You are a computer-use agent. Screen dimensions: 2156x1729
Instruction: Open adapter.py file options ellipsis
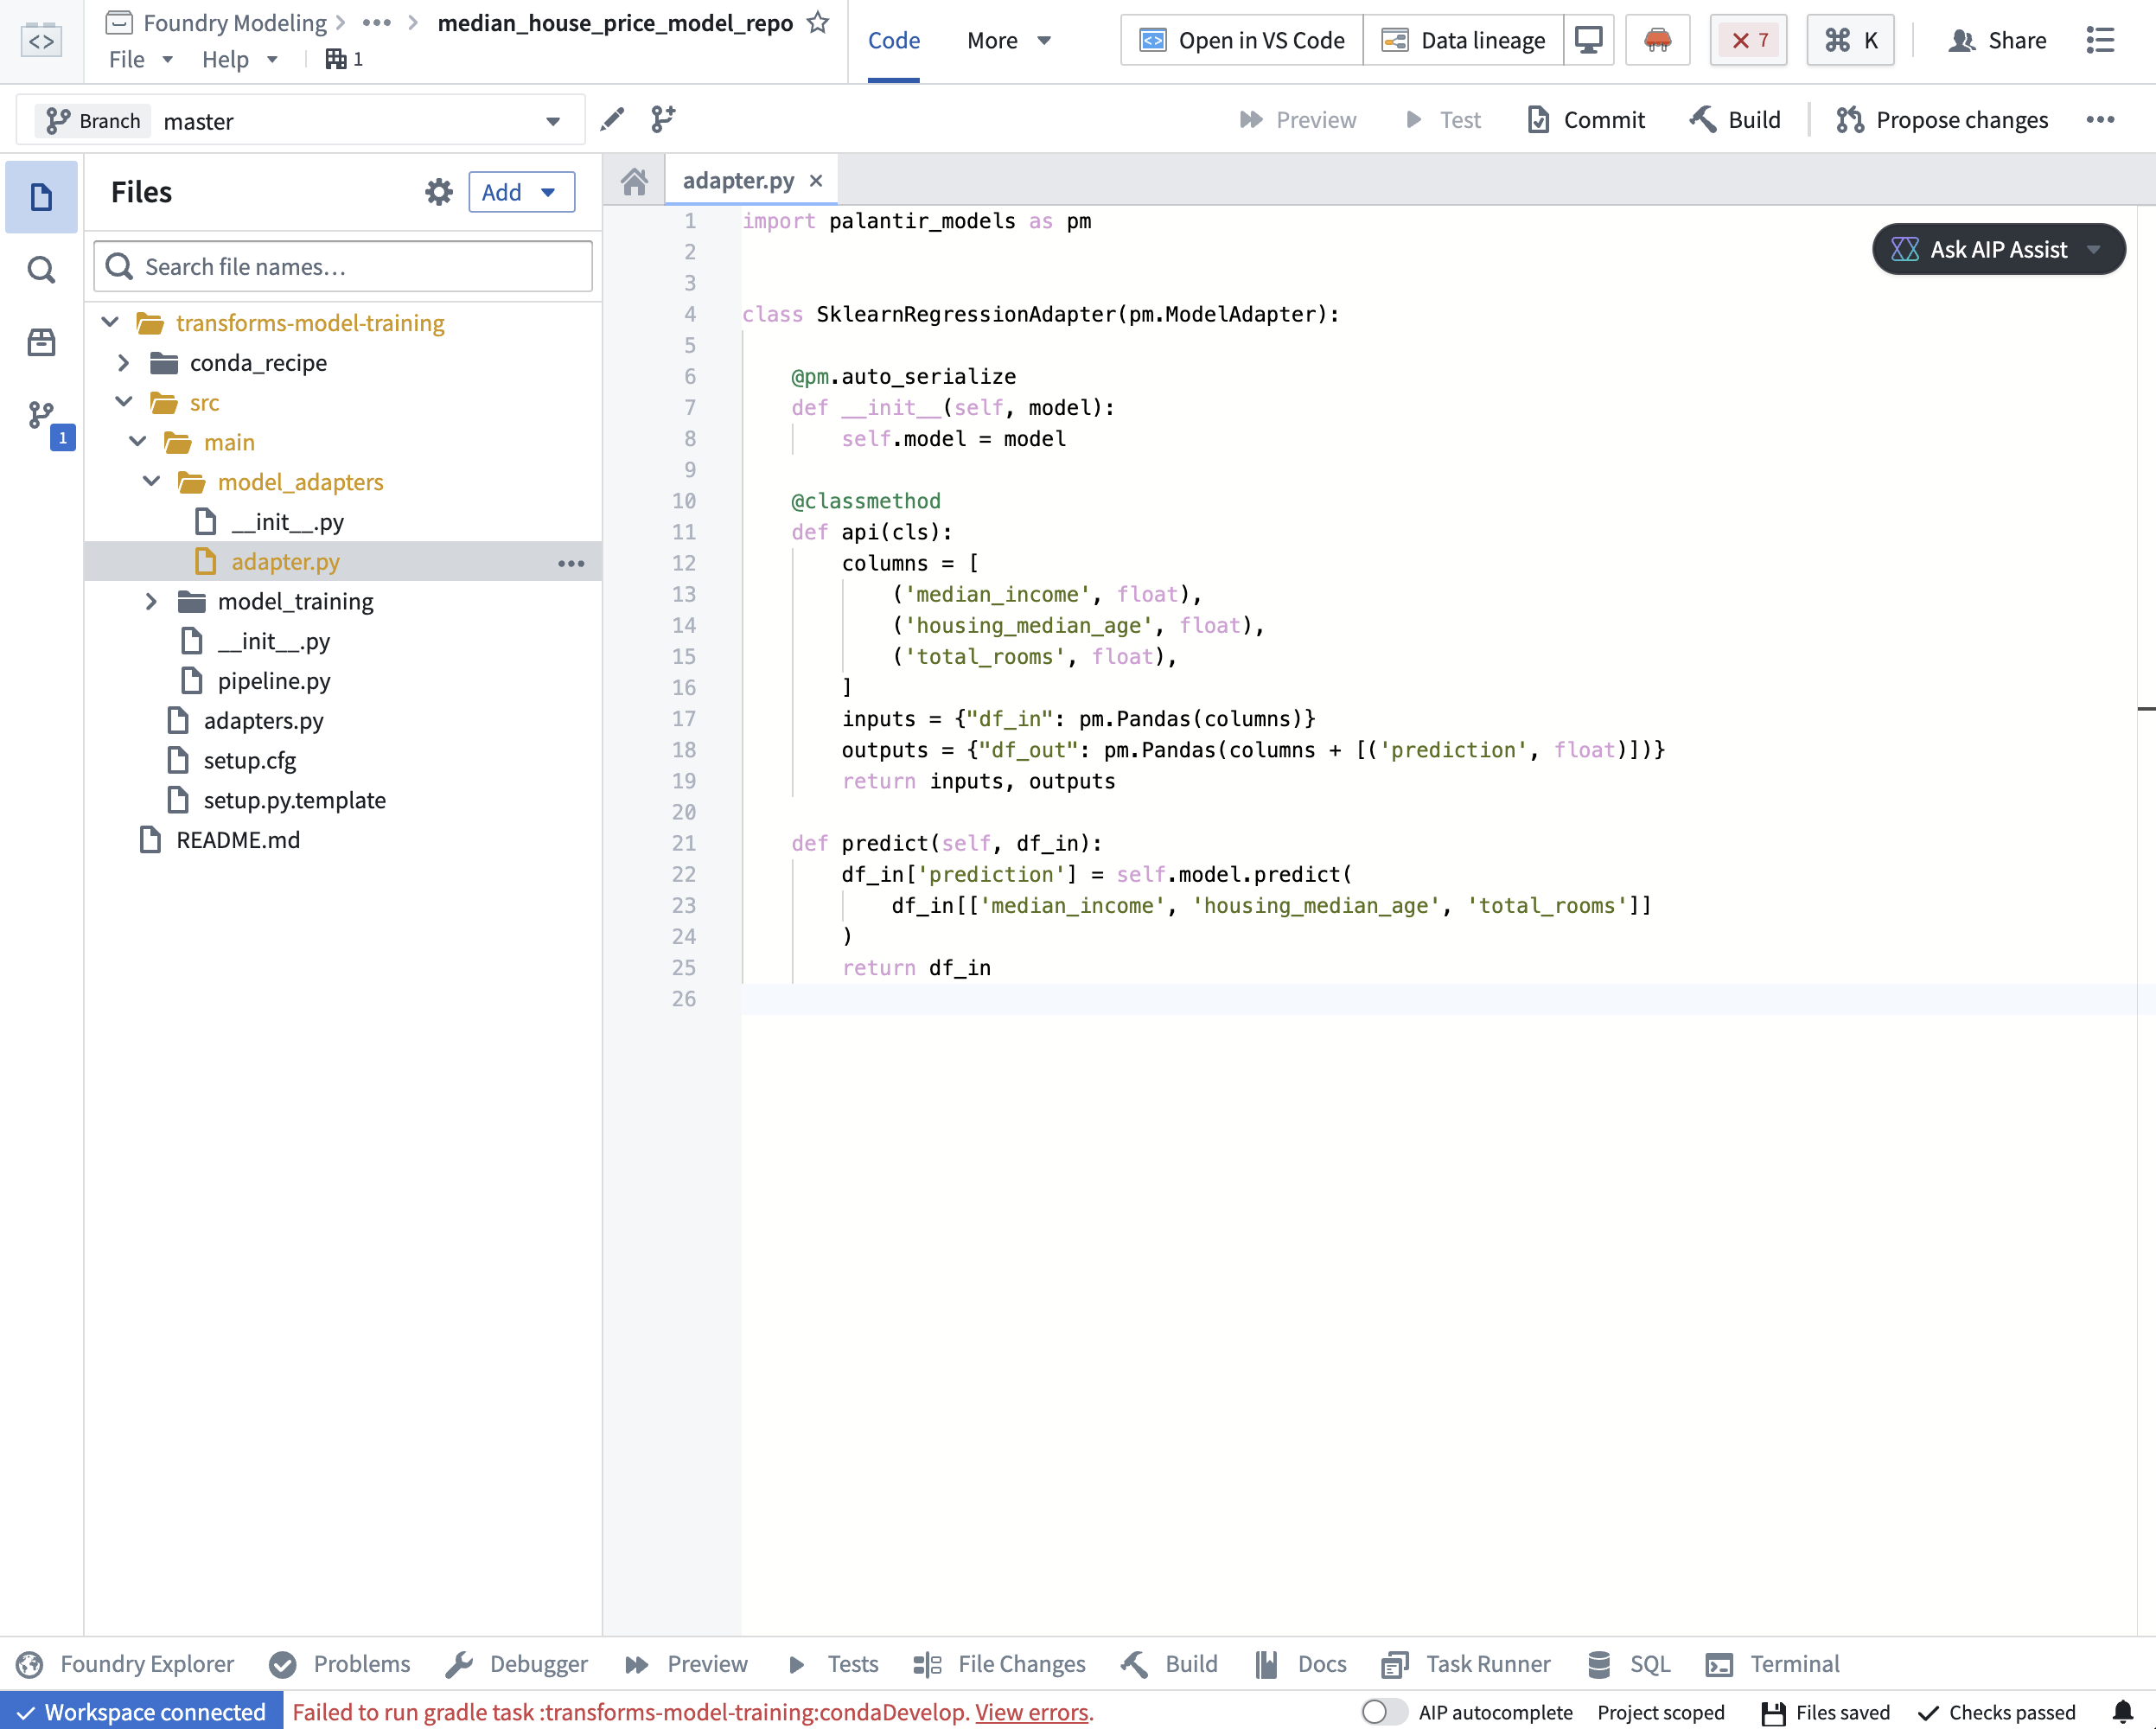click(571, 563)
